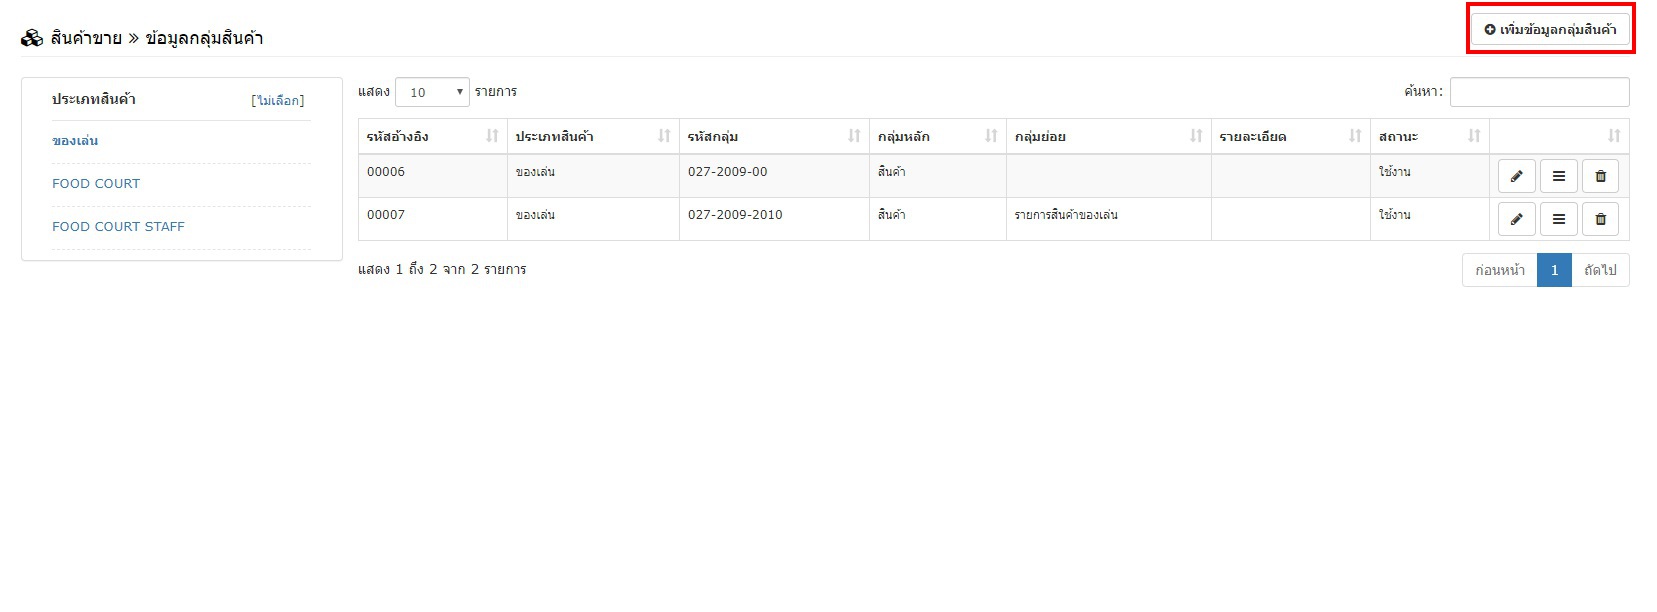Open the list menu icon for row 00007
This screenshot has height=612, width=1657.
pos(1558,219)
